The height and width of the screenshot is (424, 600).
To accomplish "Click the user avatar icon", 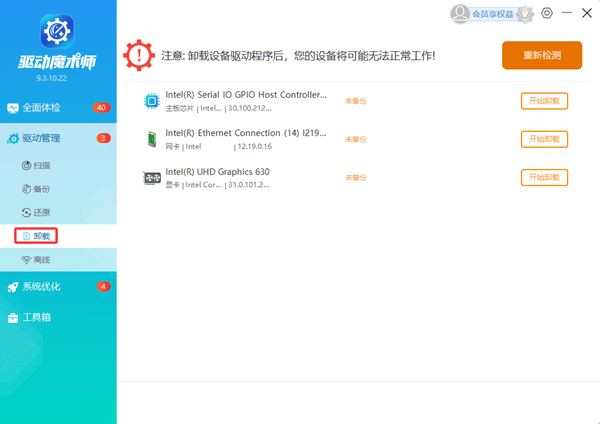I will [x=460, y=13].
